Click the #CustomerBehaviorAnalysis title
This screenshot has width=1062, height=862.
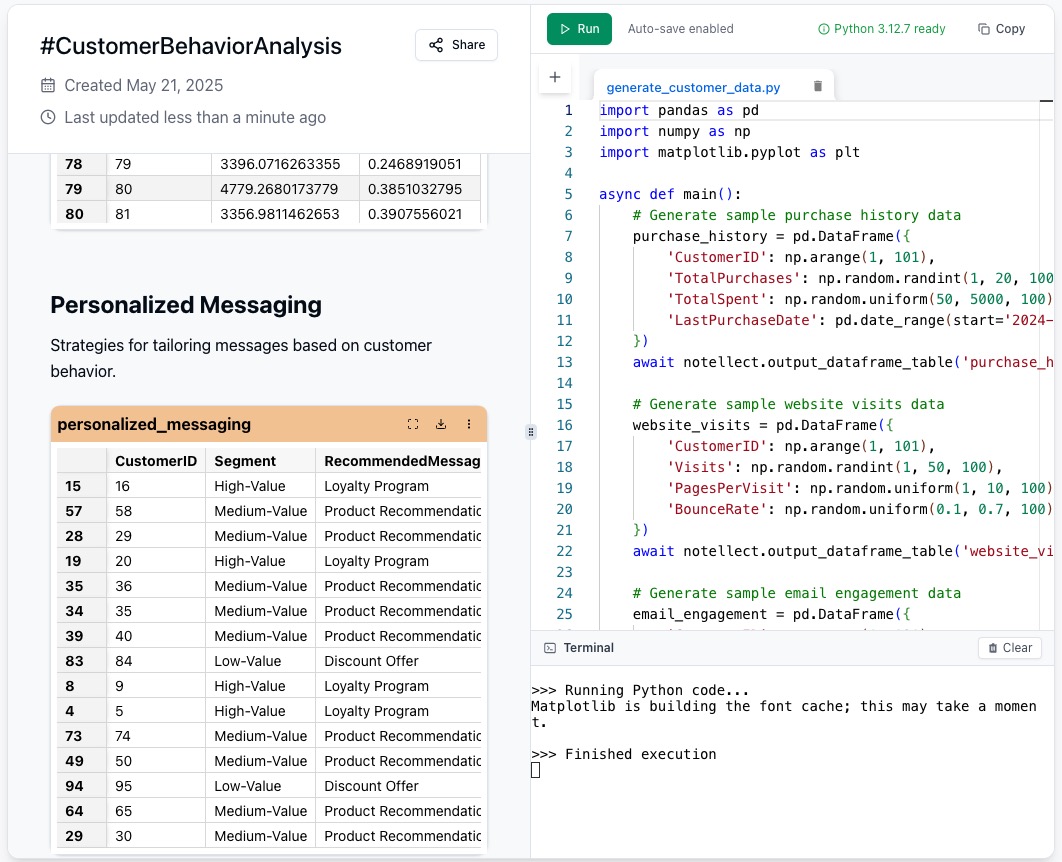click(x=191, y=46)
